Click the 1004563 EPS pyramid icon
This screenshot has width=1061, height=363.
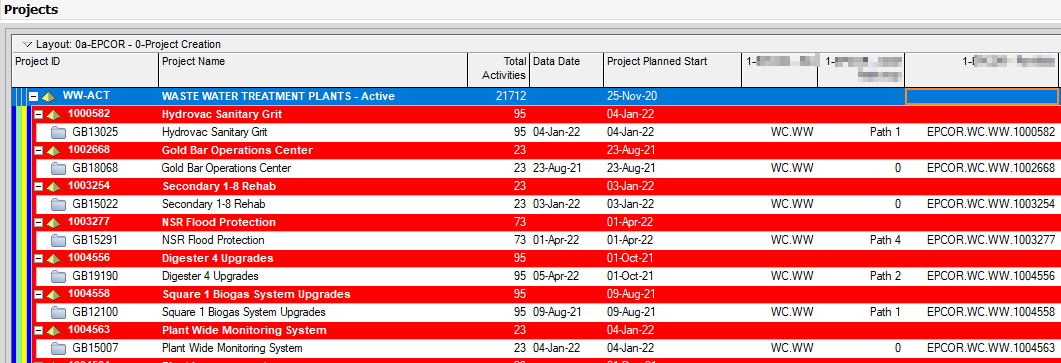53,331
